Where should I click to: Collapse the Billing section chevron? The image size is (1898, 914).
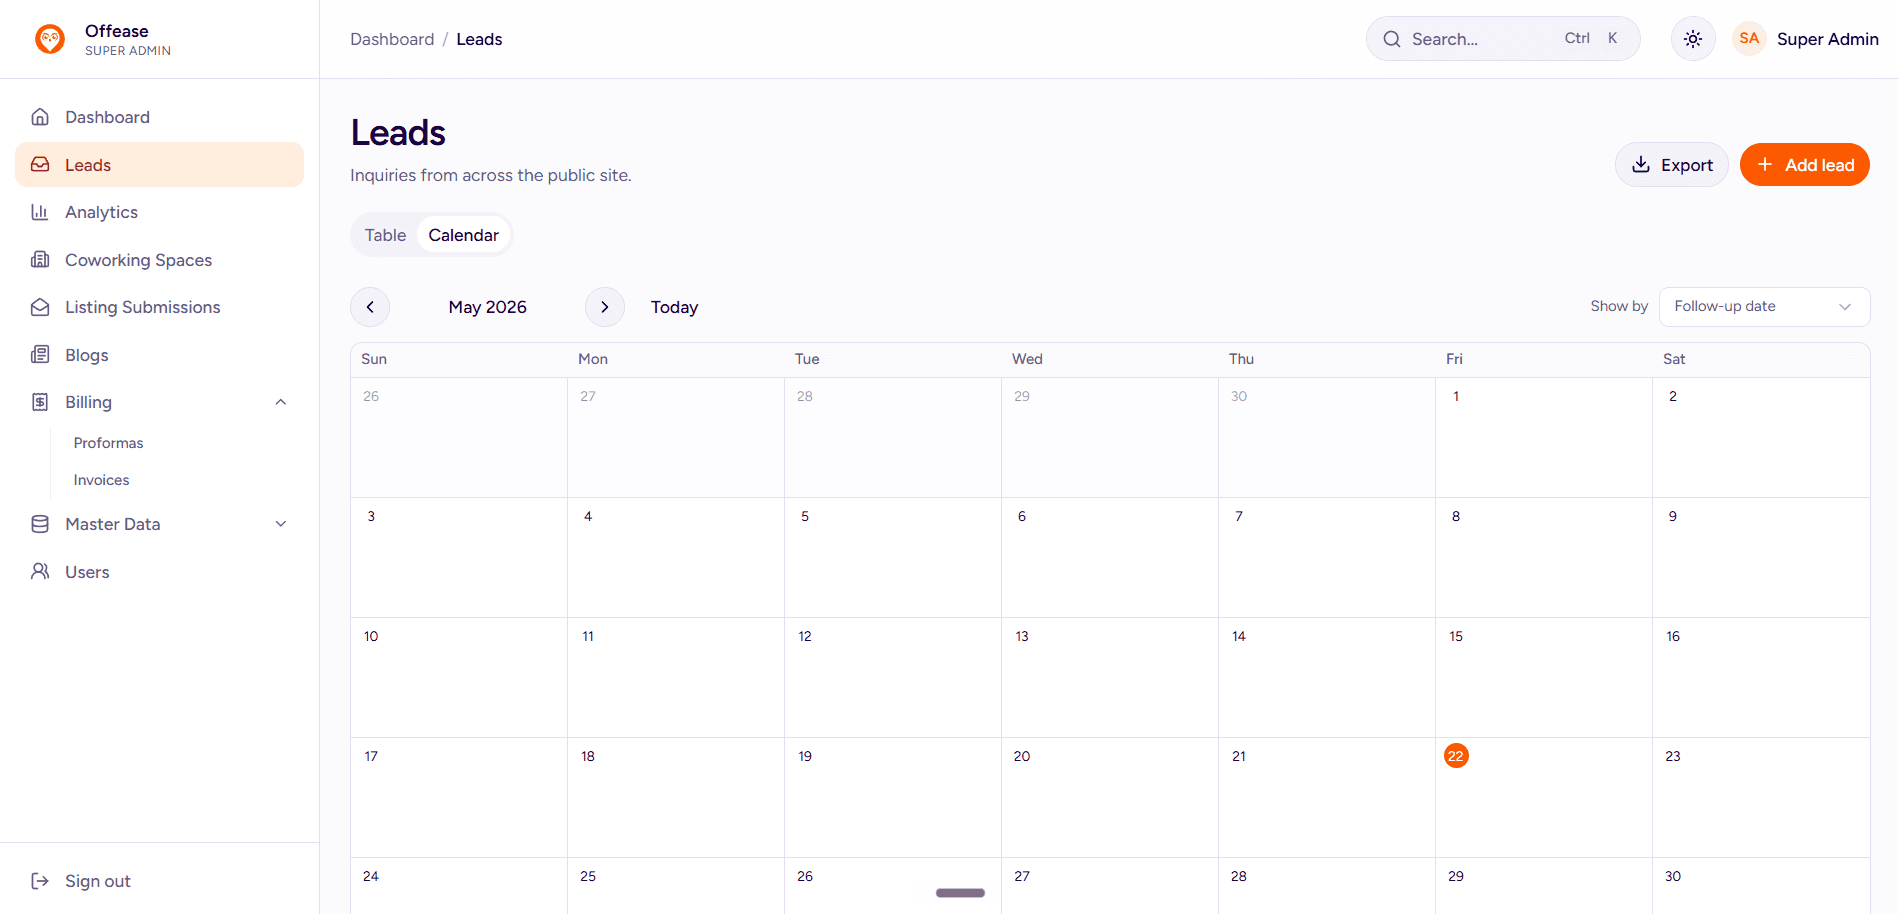pos(281,402)
